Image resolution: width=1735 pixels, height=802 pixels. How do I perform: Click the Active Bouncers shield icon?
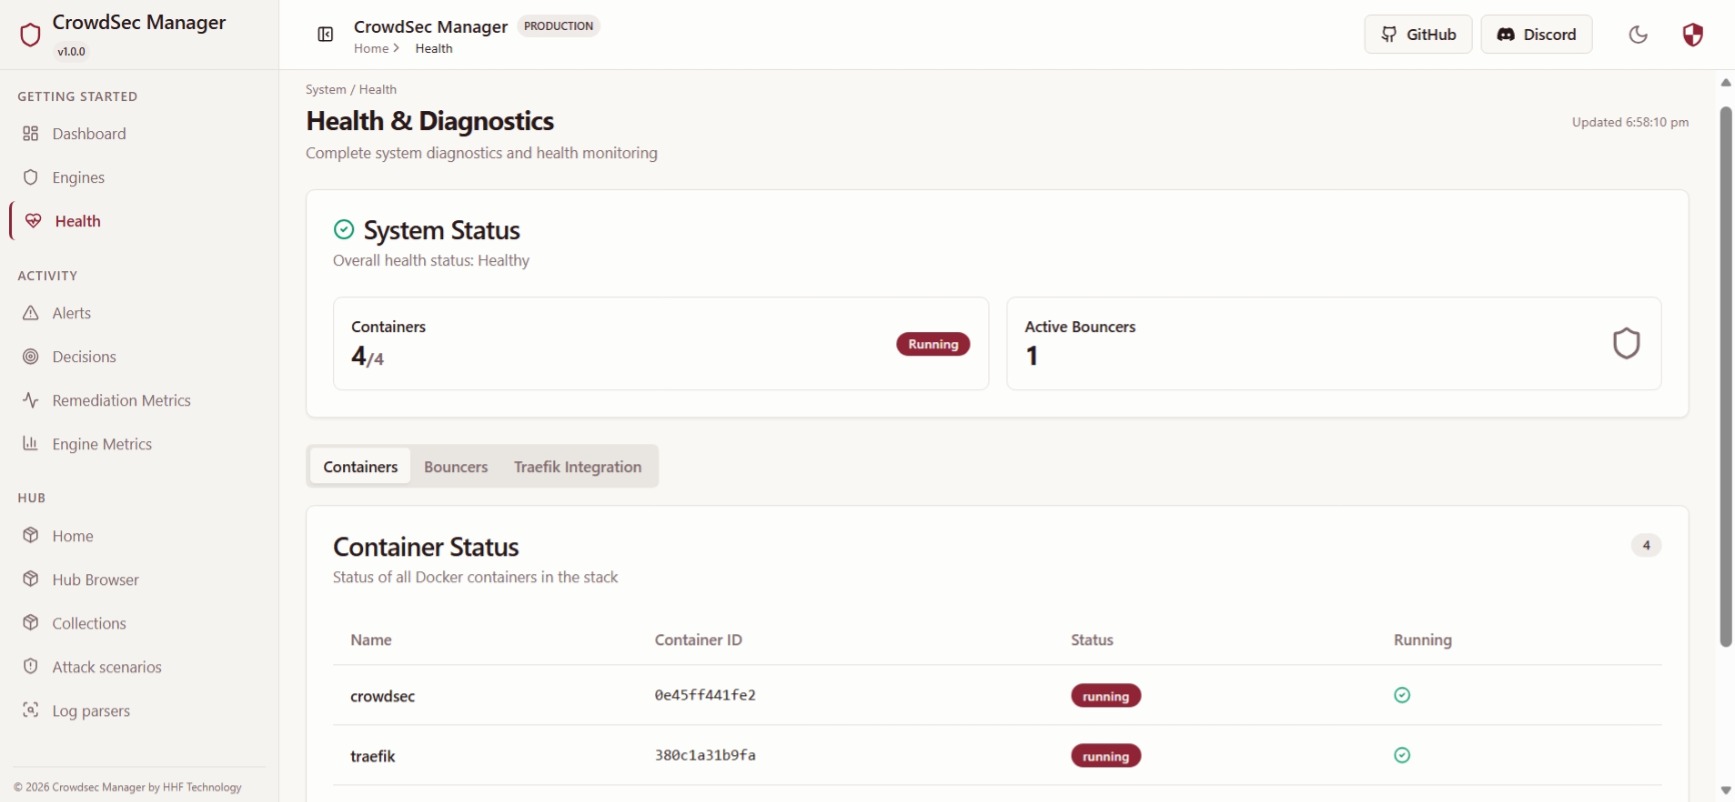coord(1627,344)
